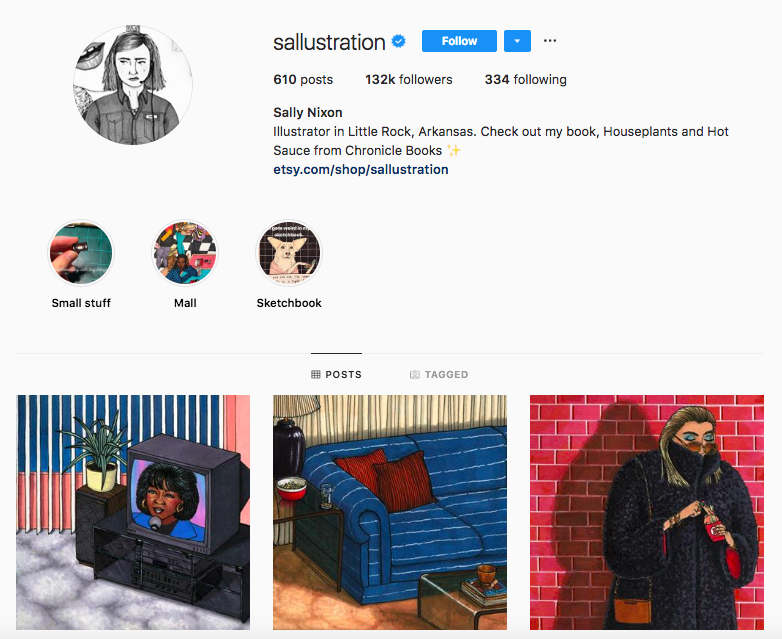Open the TV illustration post
The width and height of the screenshot is (782, 639).
[133, 512]
